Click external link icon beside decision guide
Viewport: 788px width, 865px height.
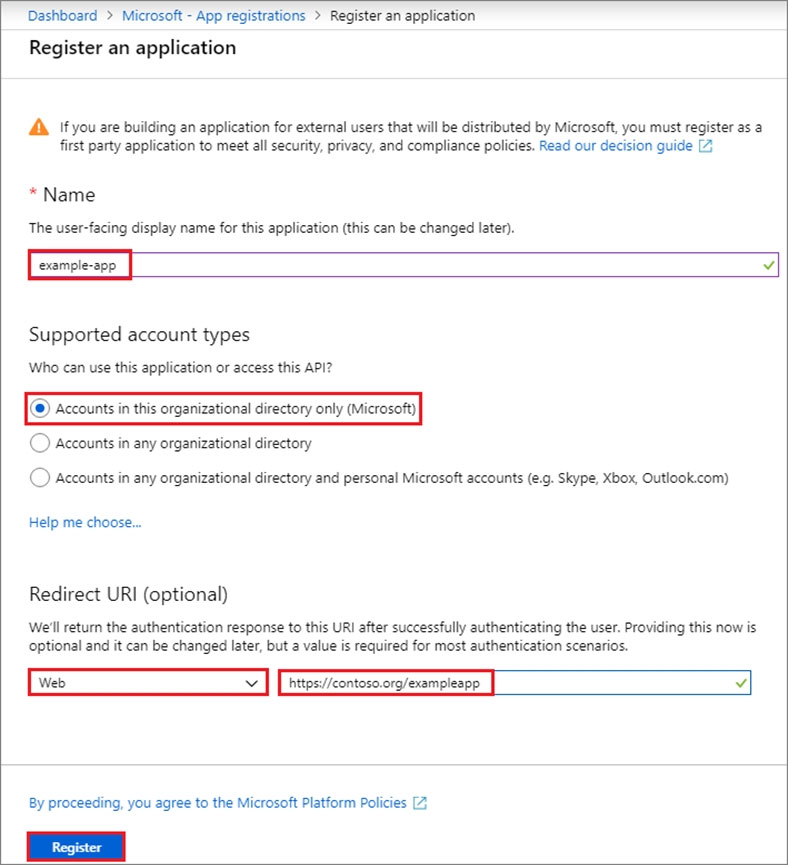pos(705,146)
